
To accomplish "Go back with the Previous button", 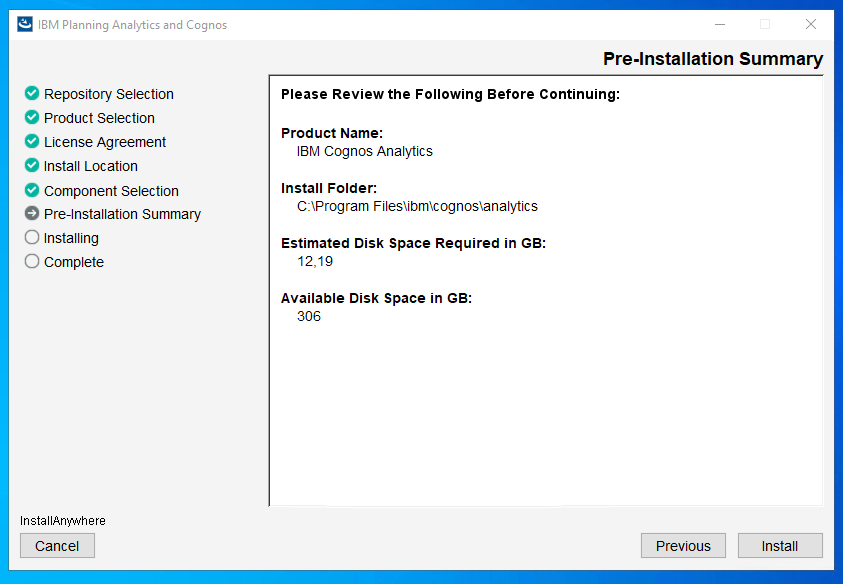I will (683, 545).
